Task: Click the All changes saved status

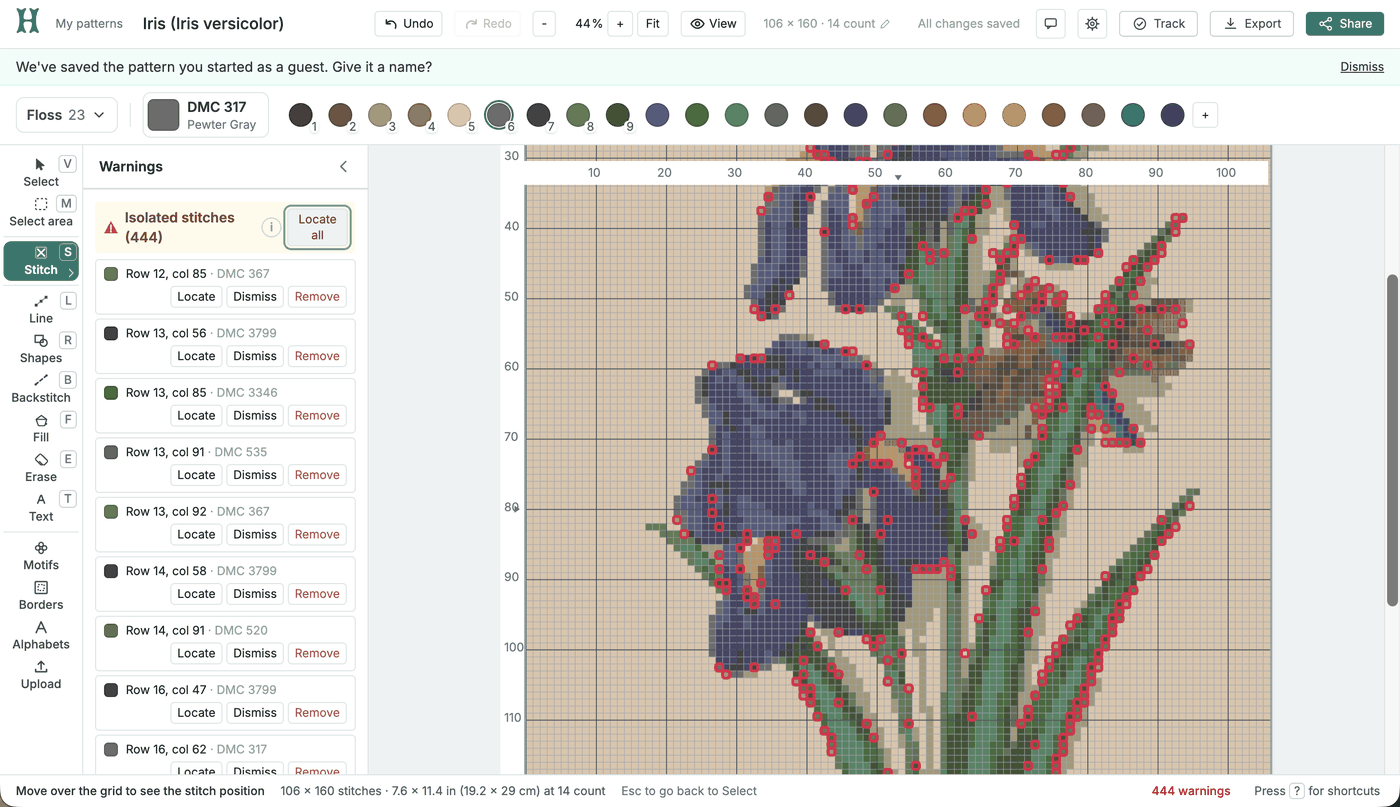Action: (x=969, y=24)
